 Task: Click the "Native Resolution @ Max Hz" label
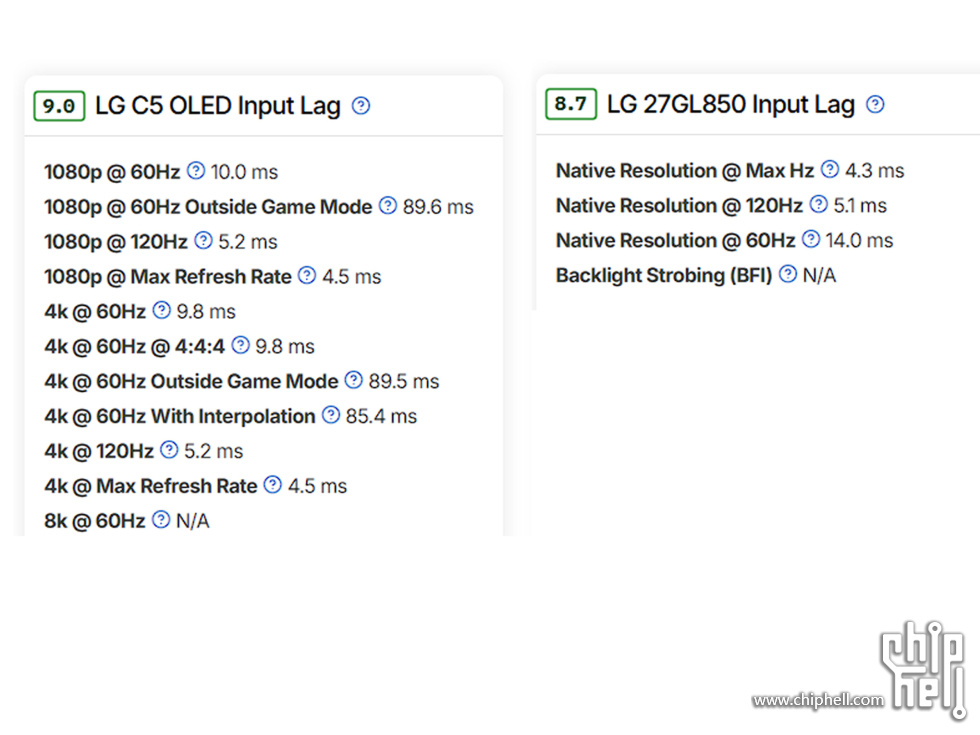click(685, 171)
